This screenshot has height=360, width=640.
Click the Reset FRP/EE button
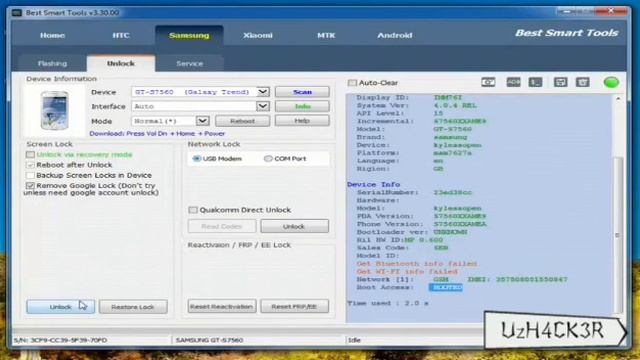click(x=294, y=307)
